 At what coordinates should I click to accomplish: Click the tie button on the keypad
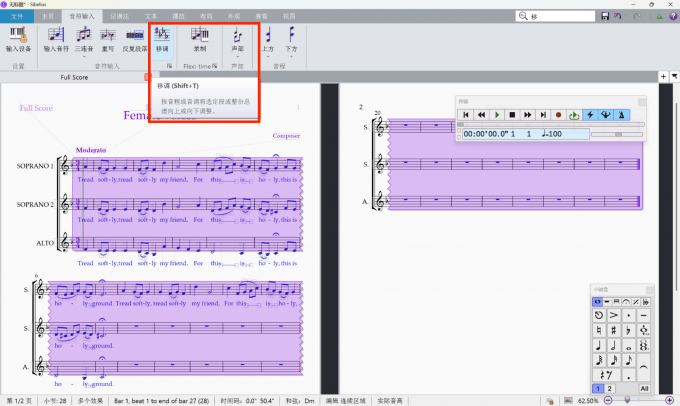(x=644, y=367)
